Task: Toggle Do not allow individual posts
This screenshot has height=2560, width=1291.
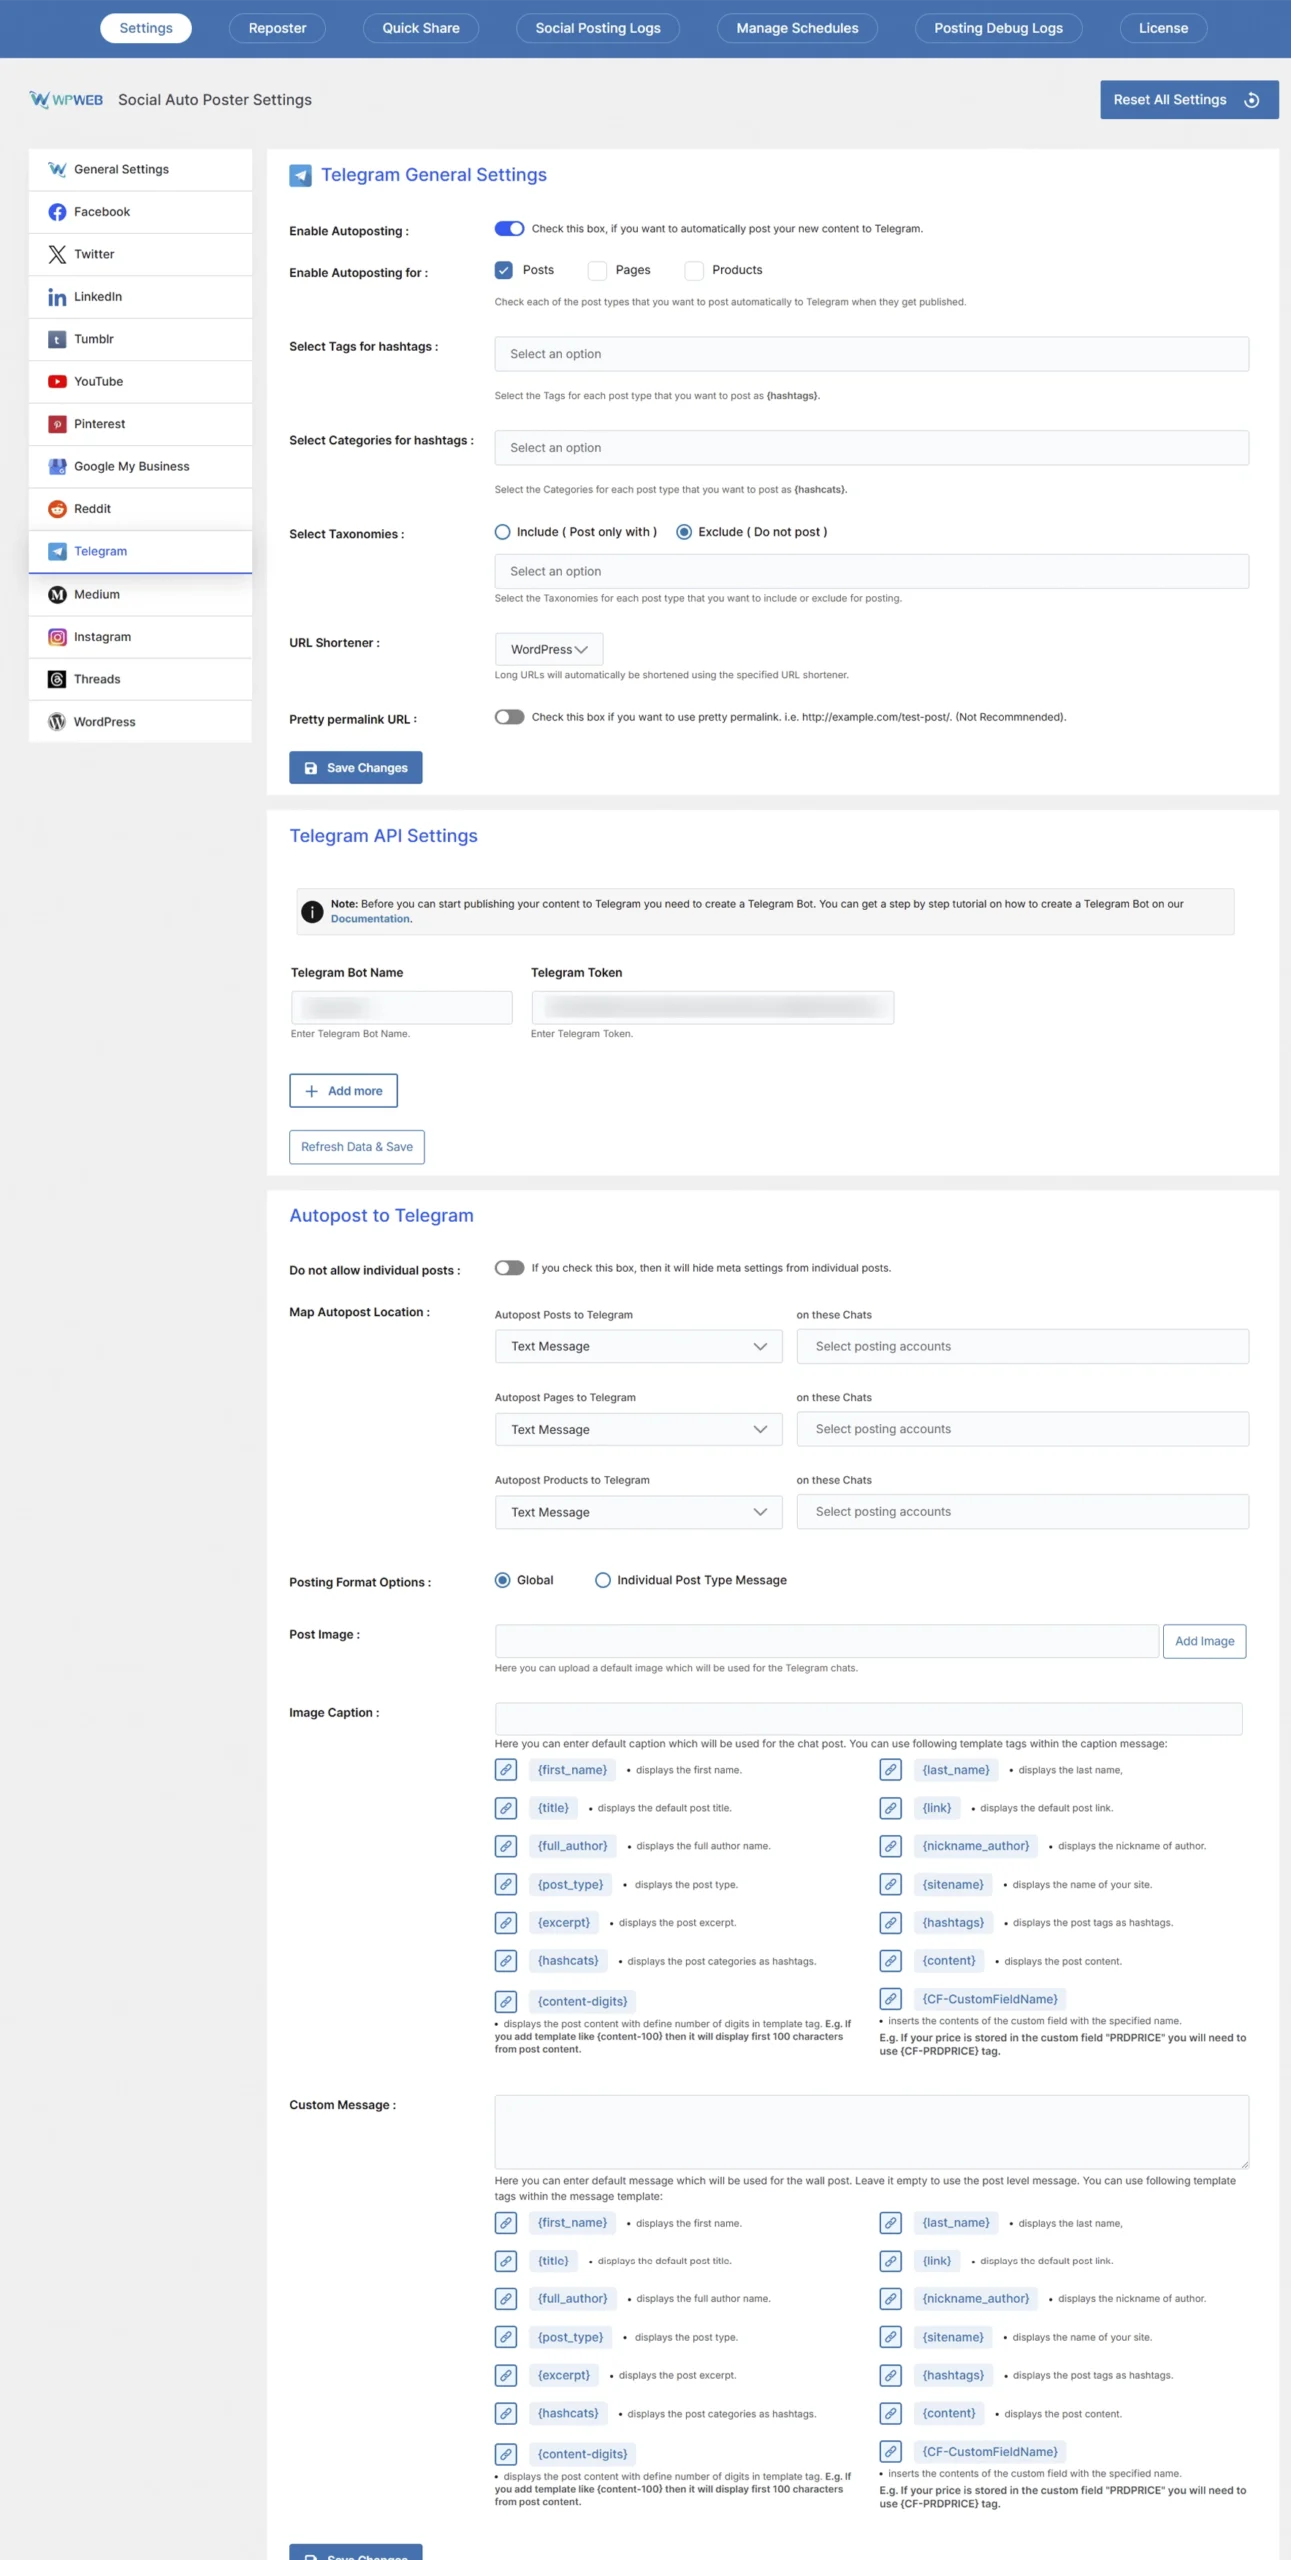Action: tap(509, 1268)
